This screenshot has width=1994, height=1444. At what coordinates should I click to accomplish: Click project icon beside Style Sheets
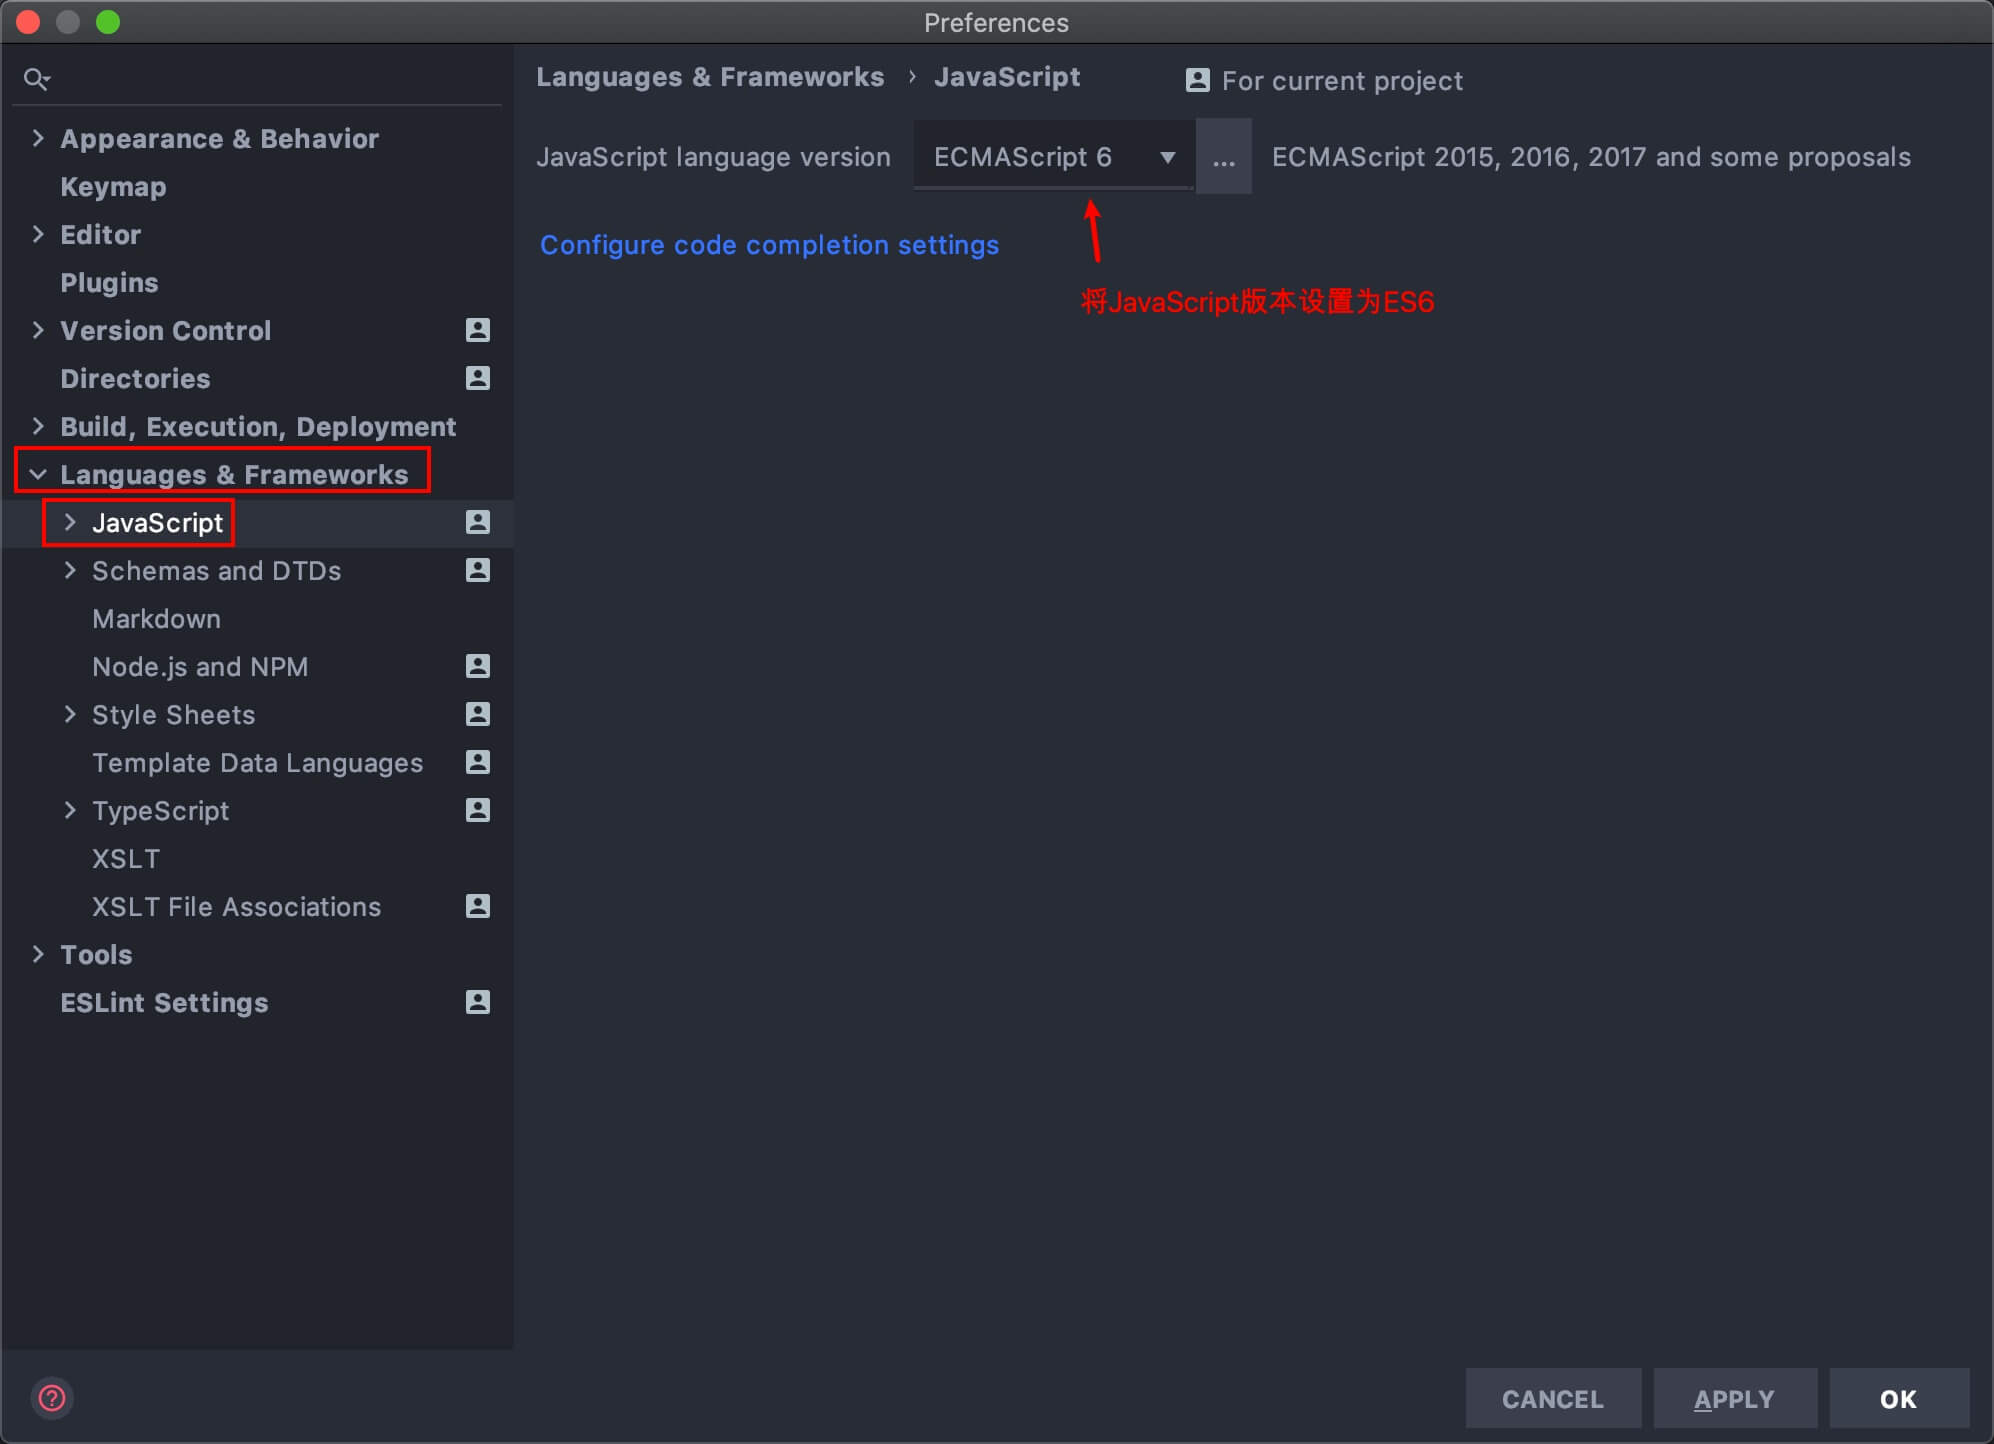pos(478,714)
